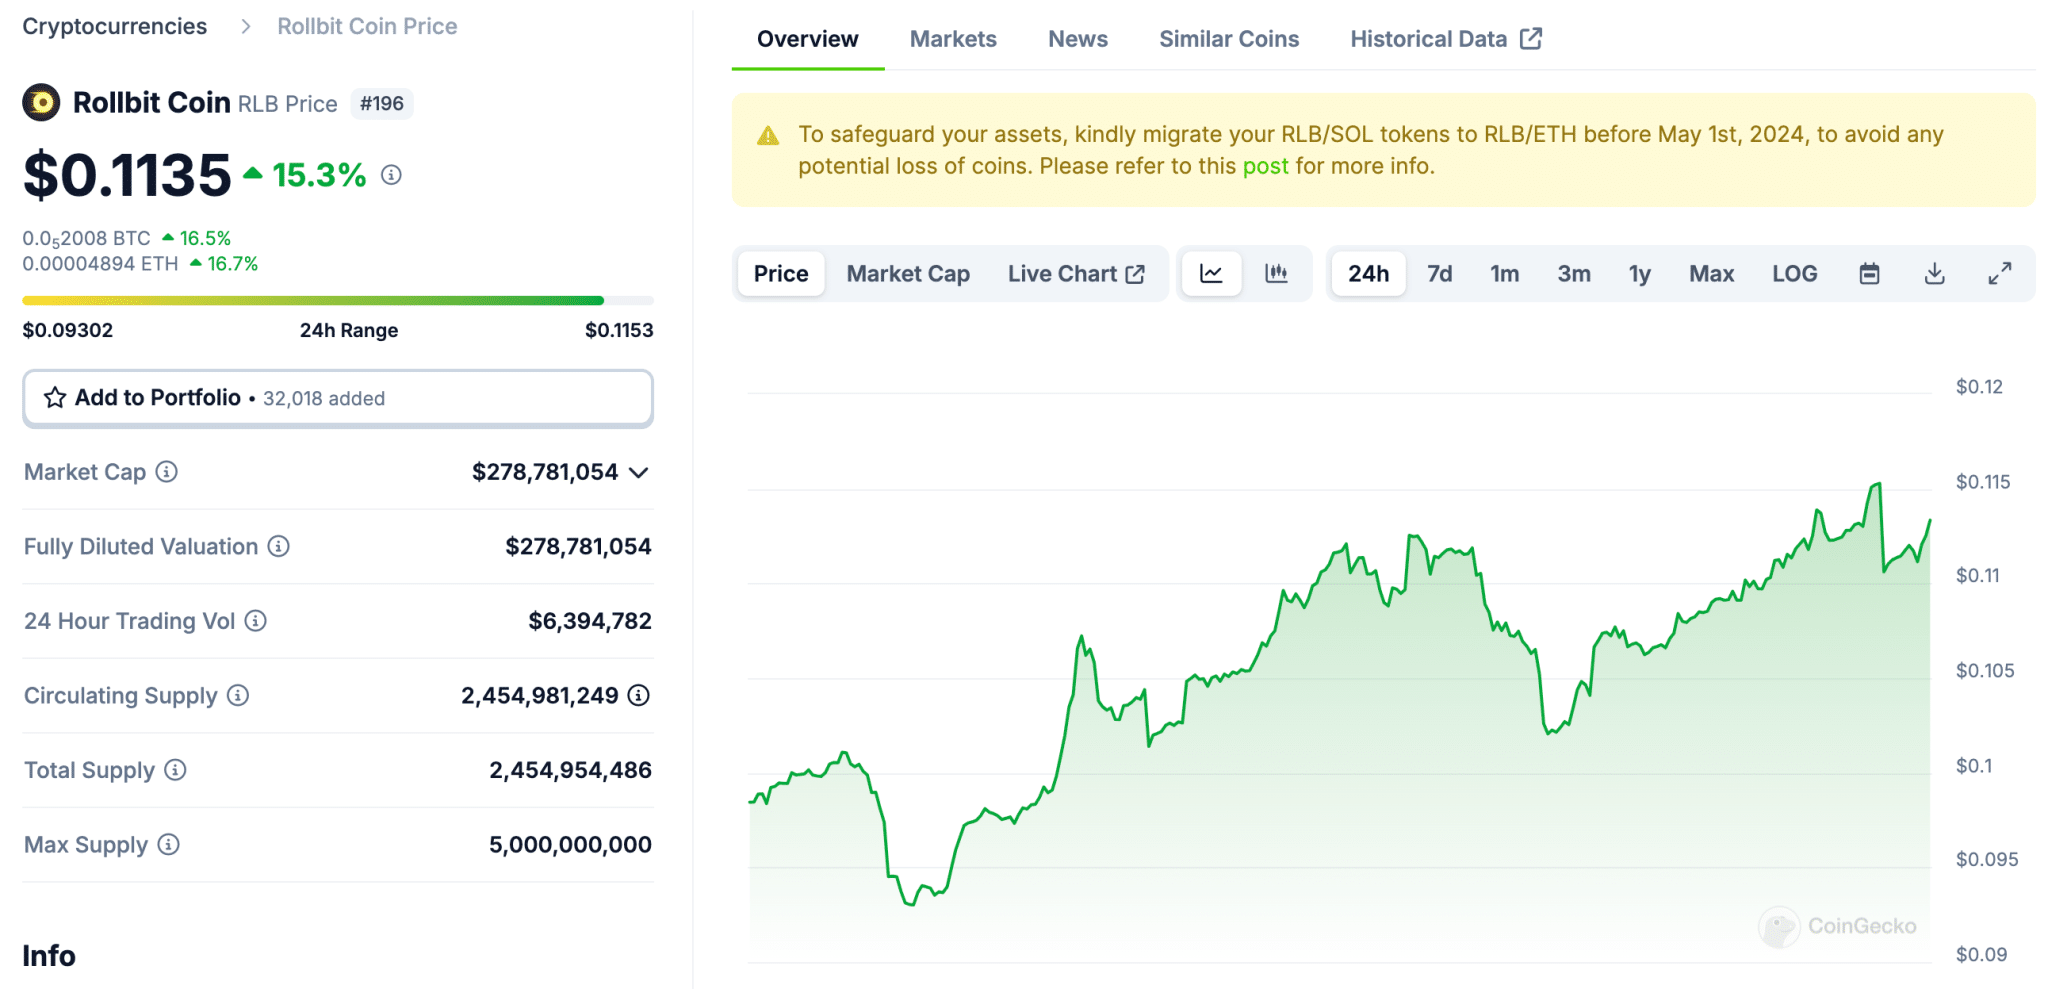Go to Similar Coins tab
The image size is (2048, 989).
[x=1228, y=39]
